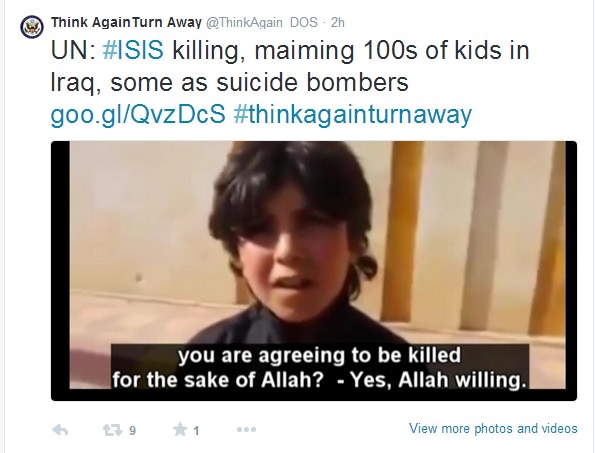
Task: Click text line 'Iraq, some as suicide bombers'
Action: pyautogui.click(x=230, y=82)
